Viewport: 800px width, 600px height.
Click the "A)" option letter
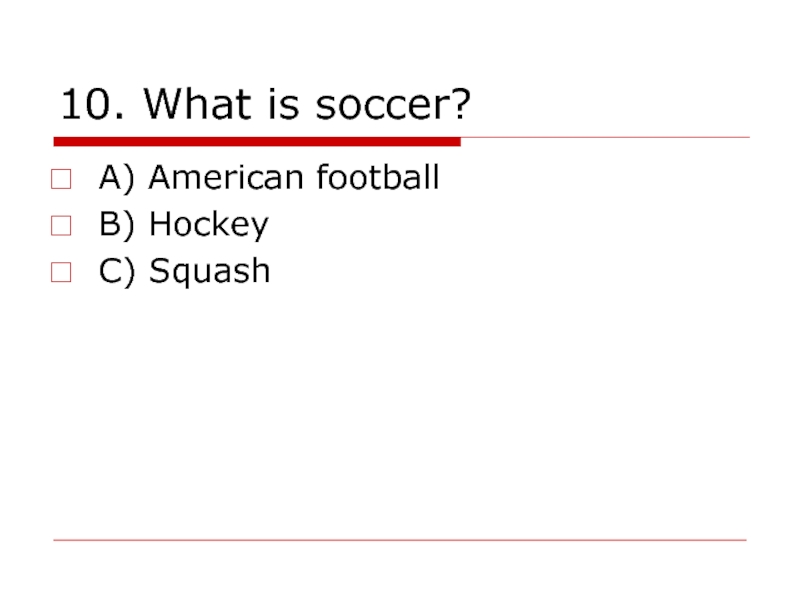pyautogui.click(x=118, y=178)
